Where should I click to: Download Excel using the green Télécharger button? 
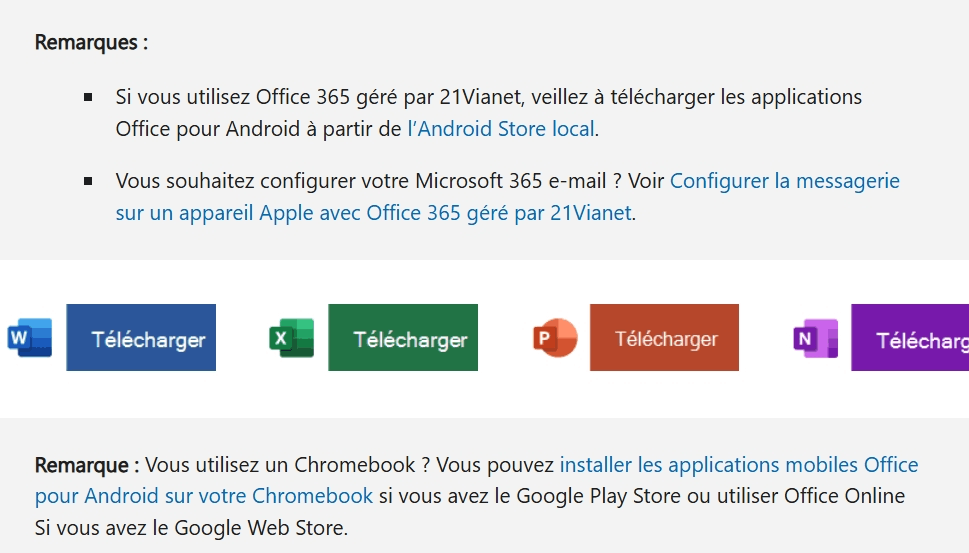(403, 337)
